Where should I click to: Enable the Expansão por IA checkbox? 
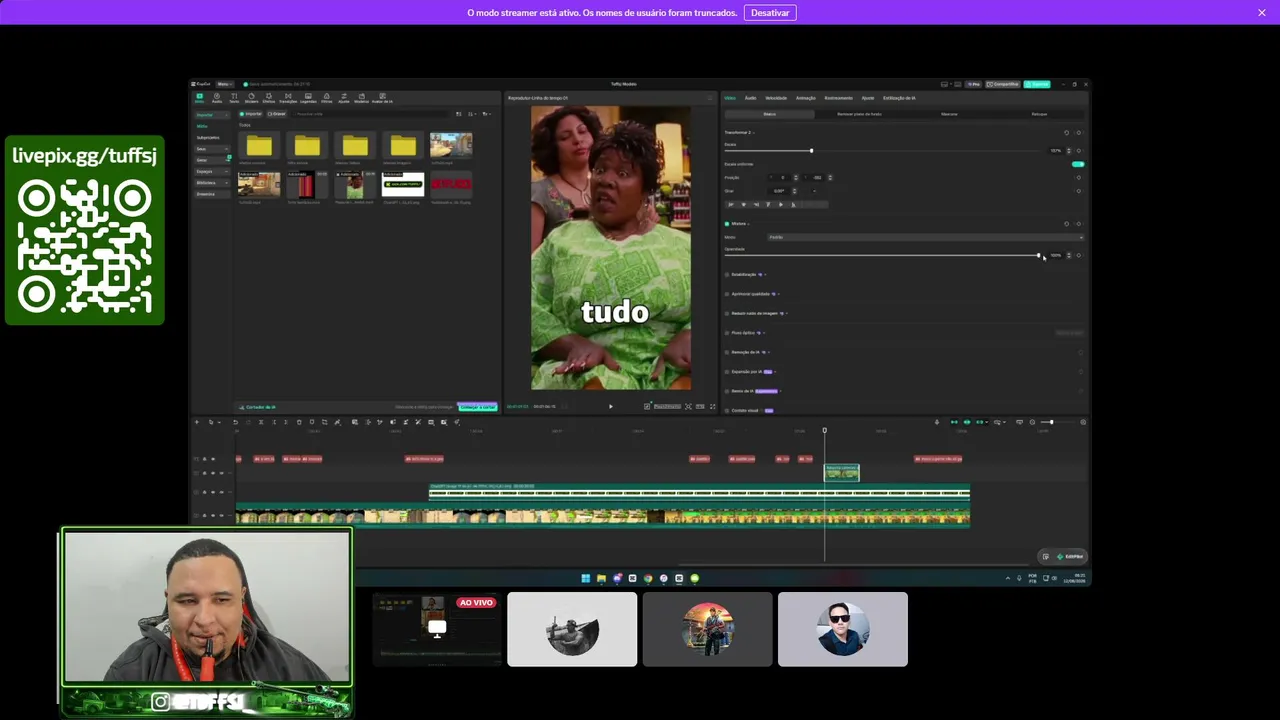pos(727,372)
